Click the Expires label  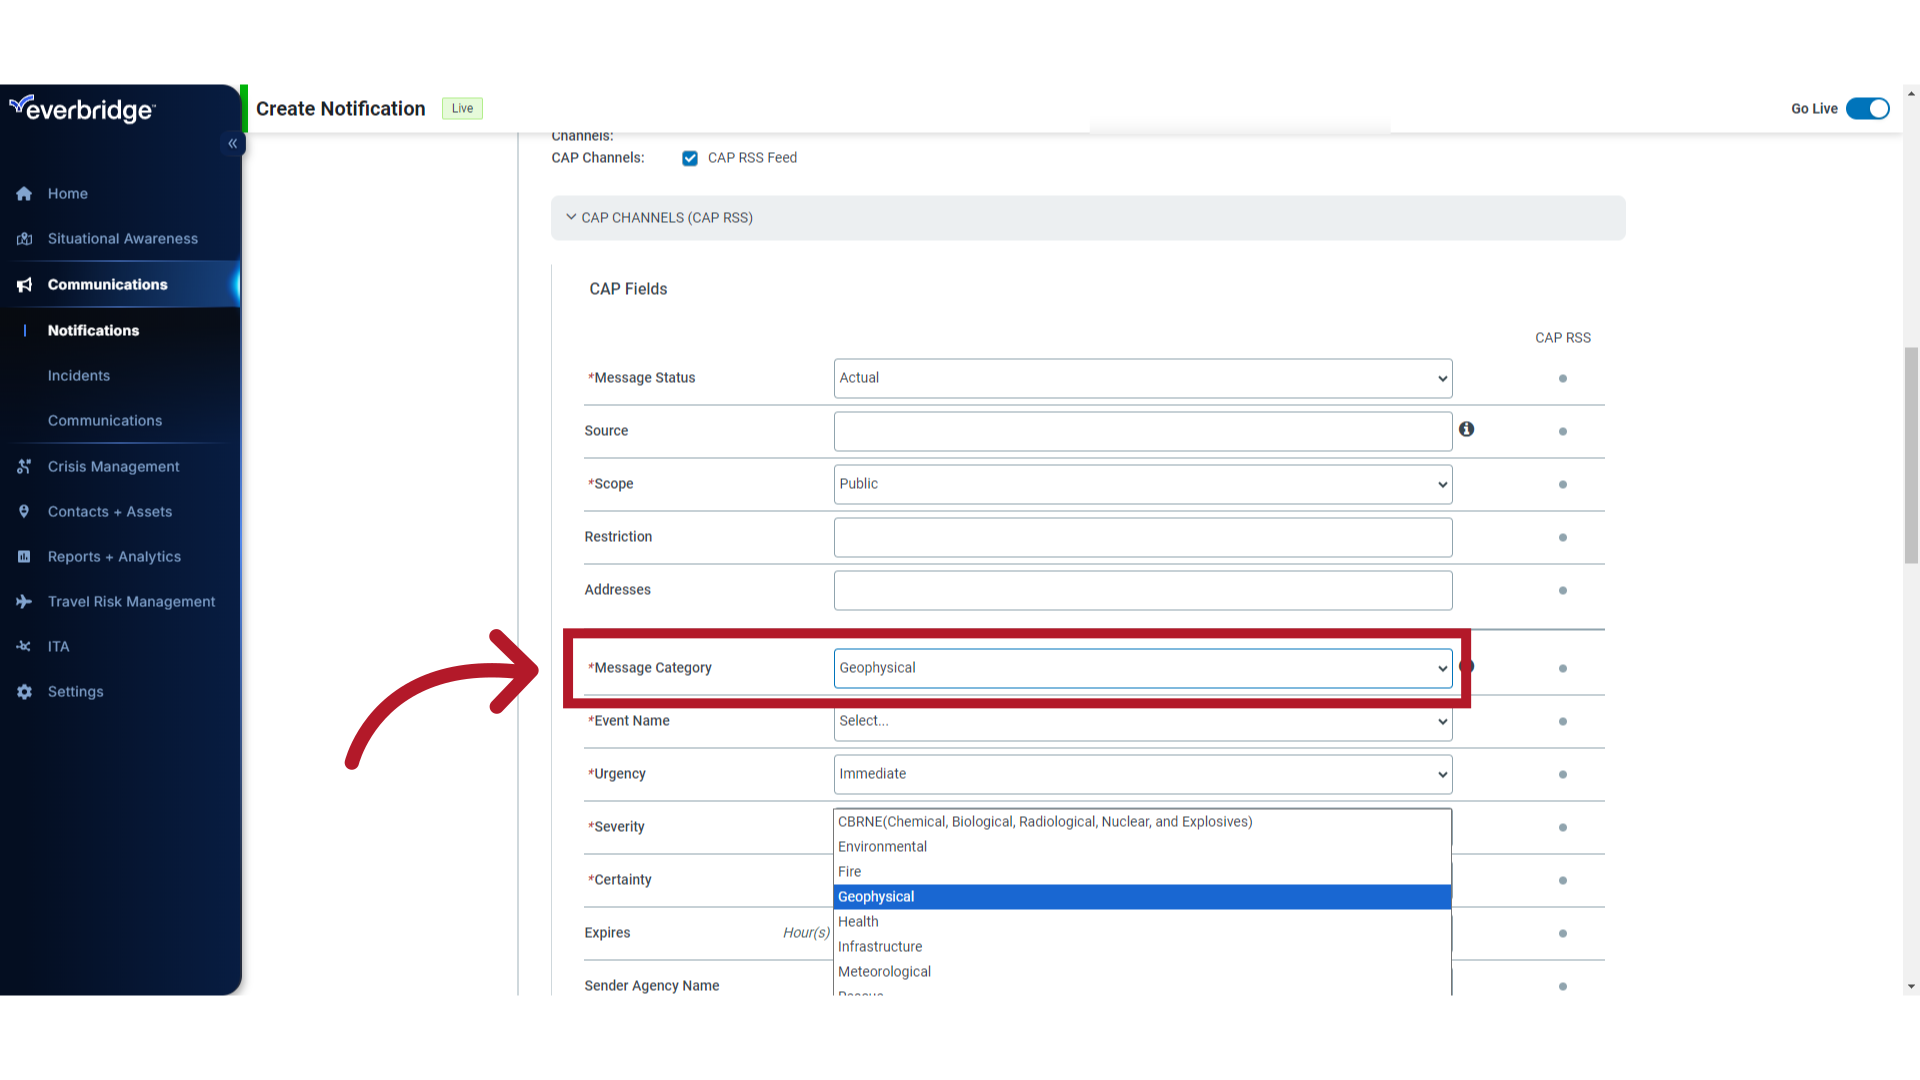607,933
